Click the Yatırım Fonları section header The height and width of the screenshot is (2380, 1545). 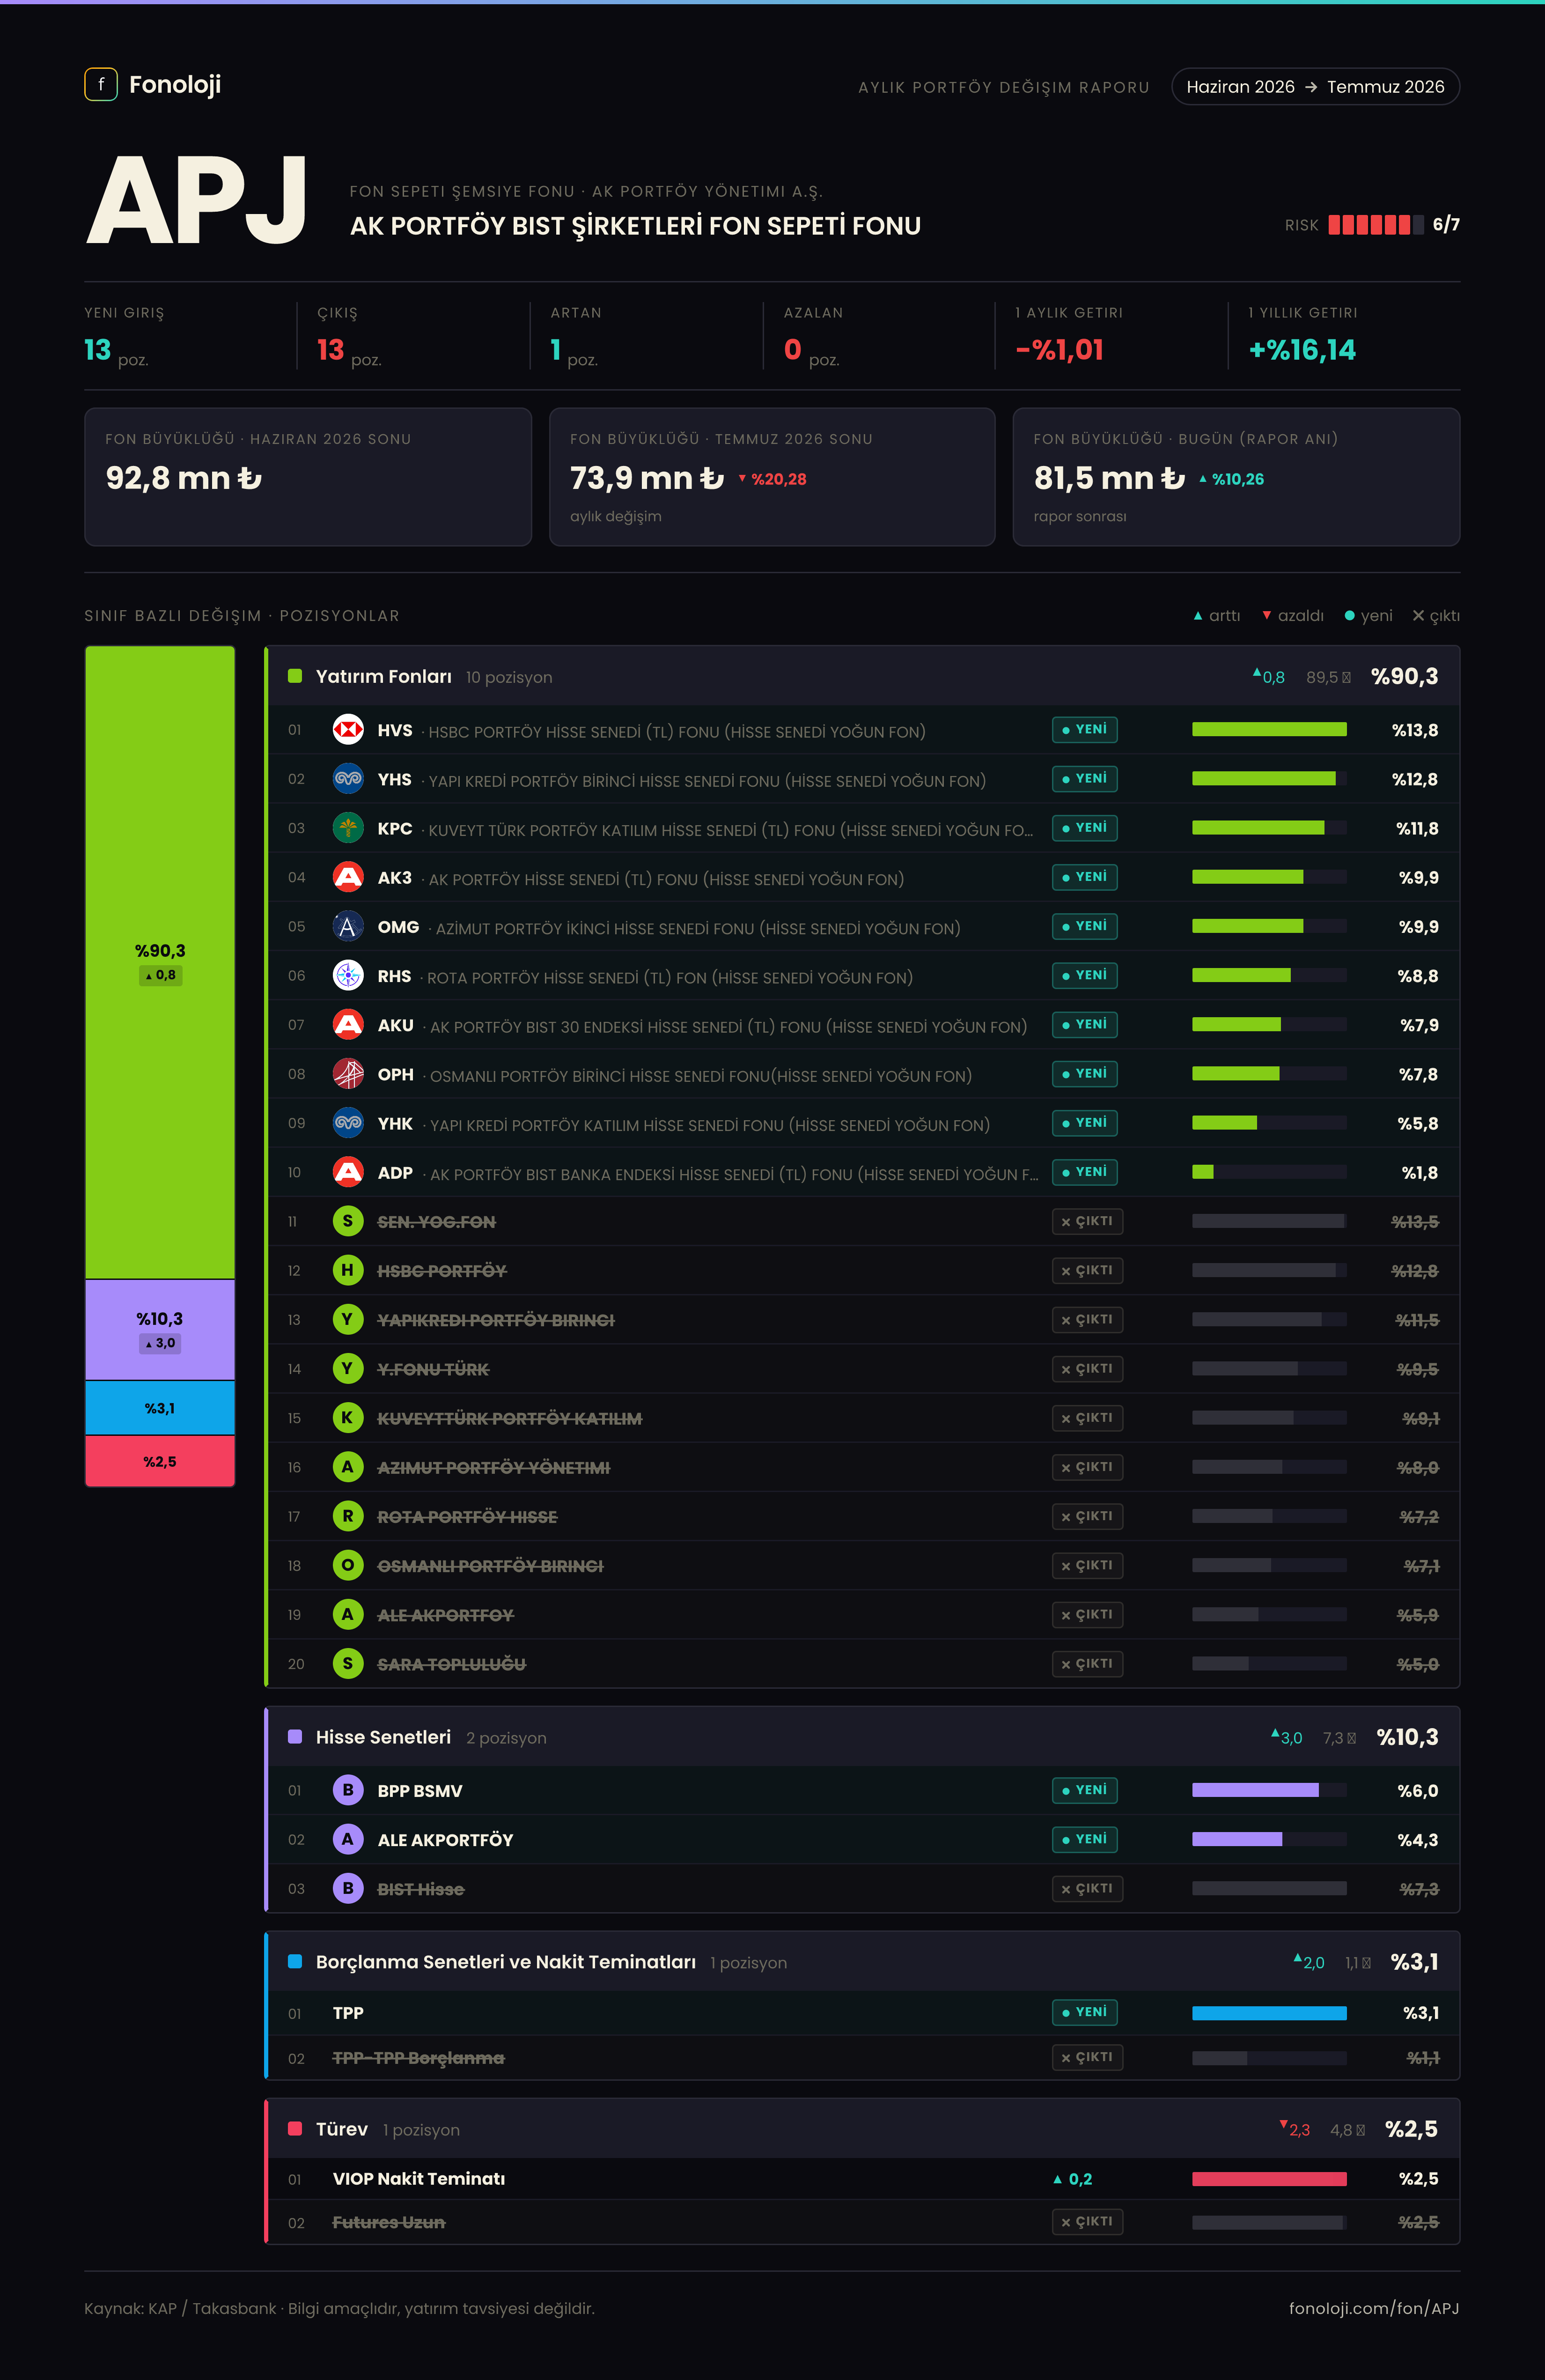[863, 676]
